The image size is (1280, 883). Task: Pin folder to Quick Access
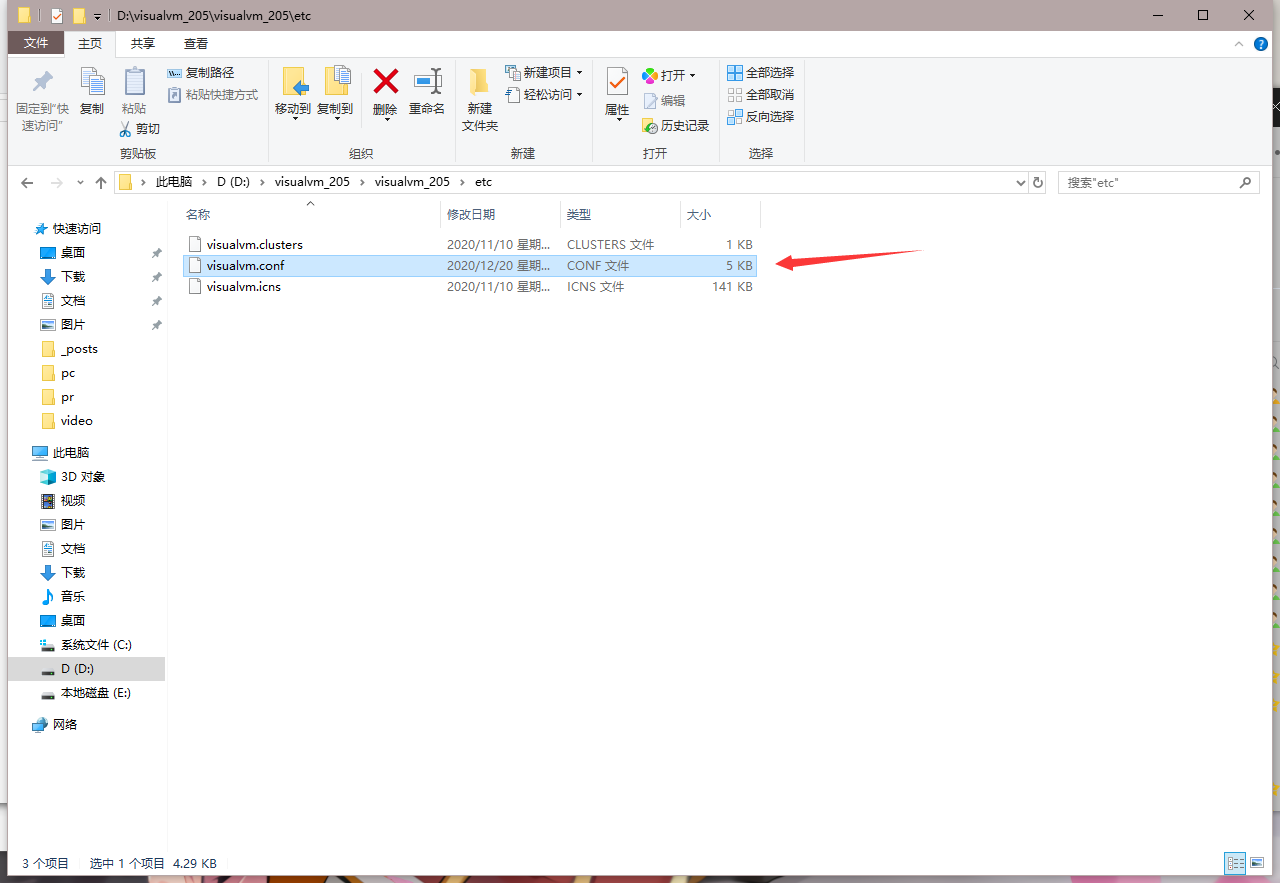point(42,83)
